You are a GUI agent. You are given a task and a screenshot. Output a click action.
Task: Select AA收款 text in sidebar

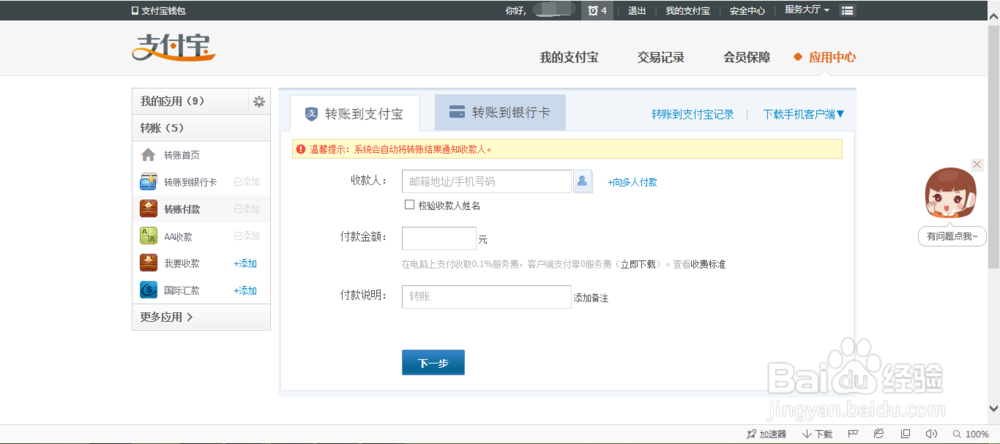click(178, 237)
